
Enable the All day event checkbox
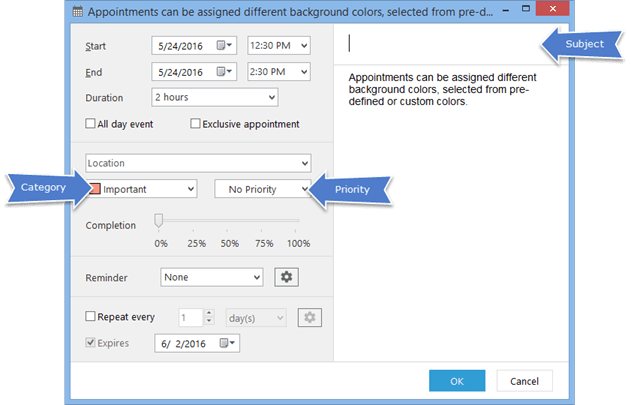click(90, 123)
